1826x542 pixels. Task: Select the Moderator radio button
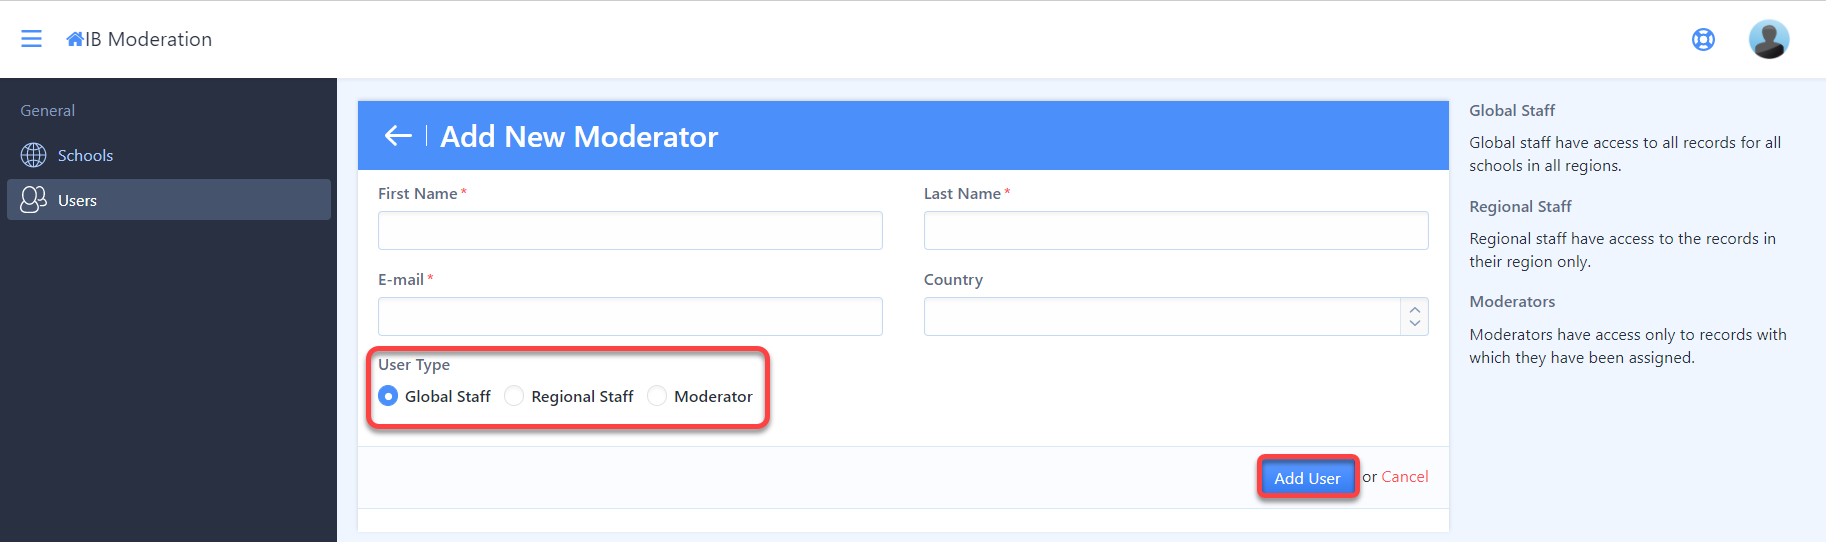(657, 396)
